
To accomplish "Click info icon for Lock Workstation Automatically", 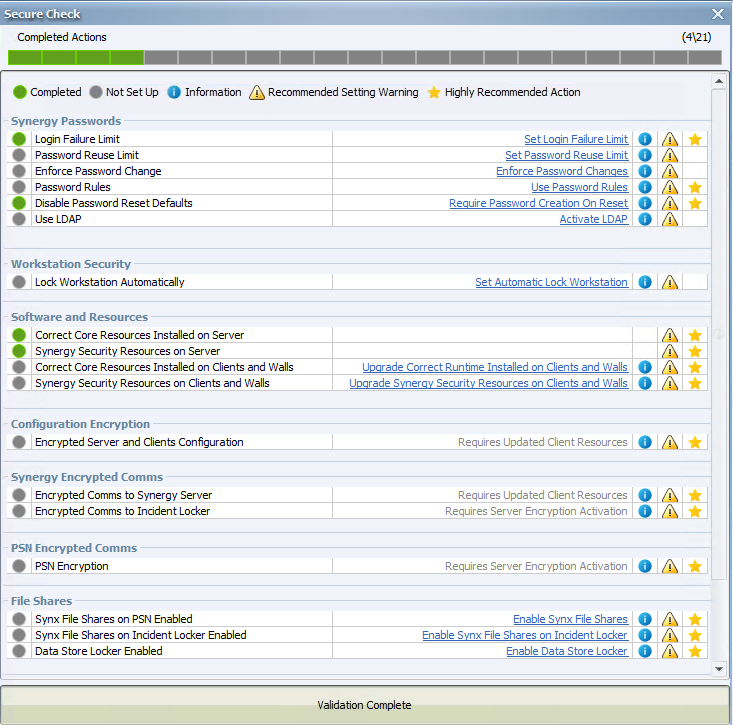I will [x=645, y=282].
